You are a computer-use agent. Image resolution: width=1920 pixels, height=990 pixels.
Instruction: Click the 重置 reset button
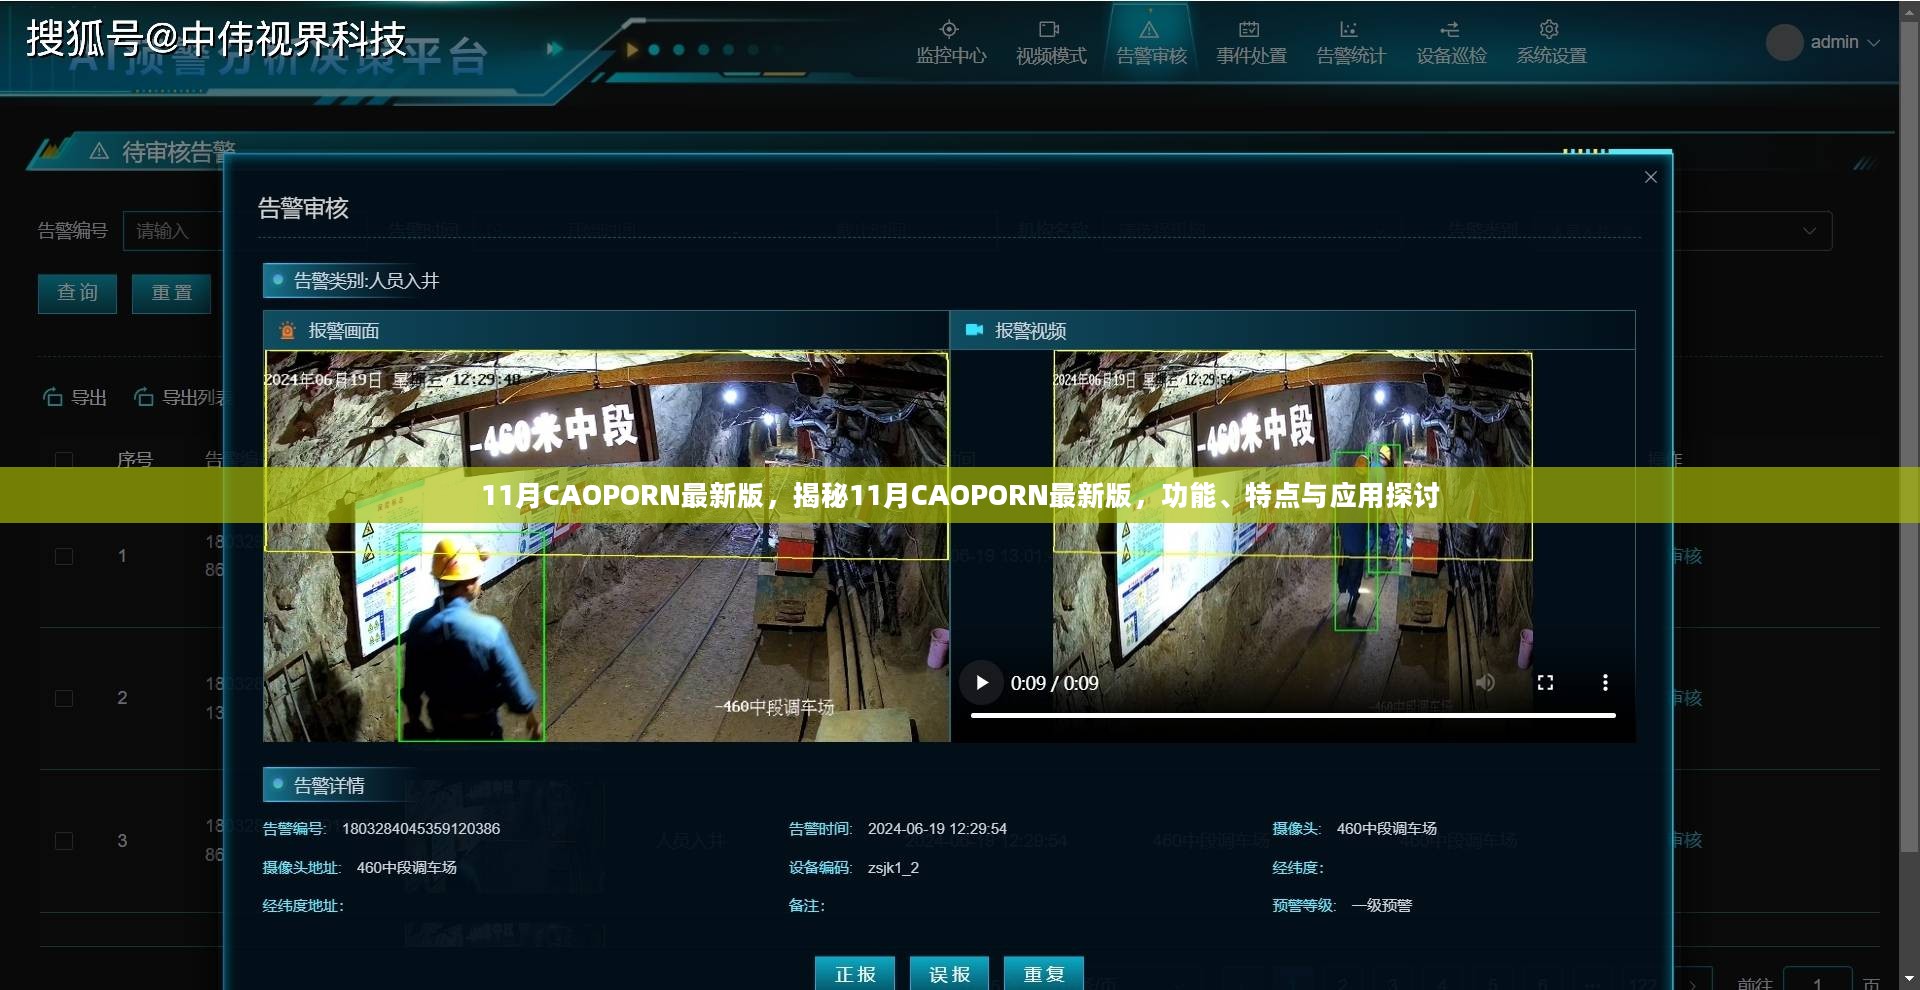point(172,293)
